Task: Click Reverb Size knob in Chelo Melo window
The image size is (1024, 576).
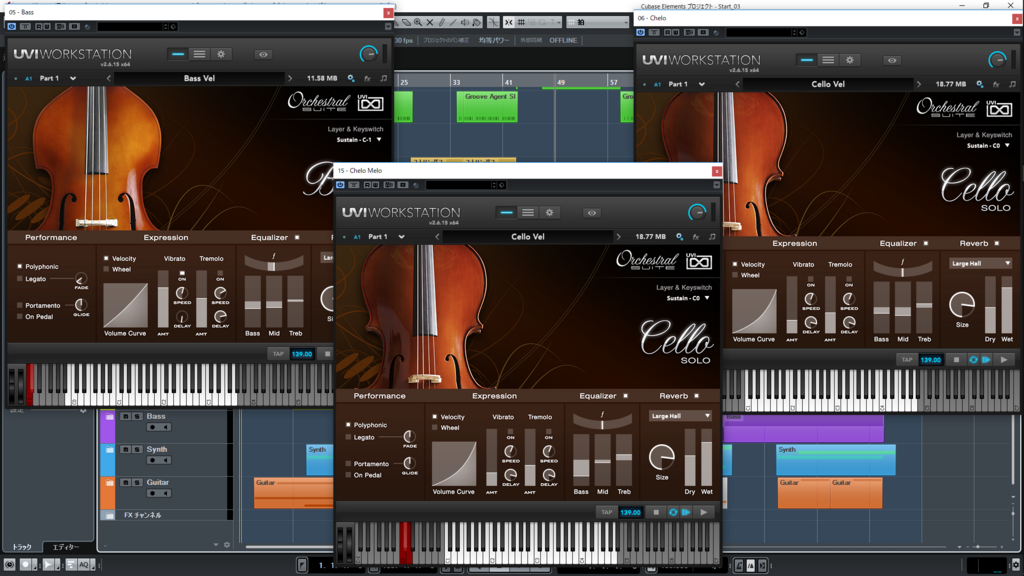Action: click(x=662, y=456)
